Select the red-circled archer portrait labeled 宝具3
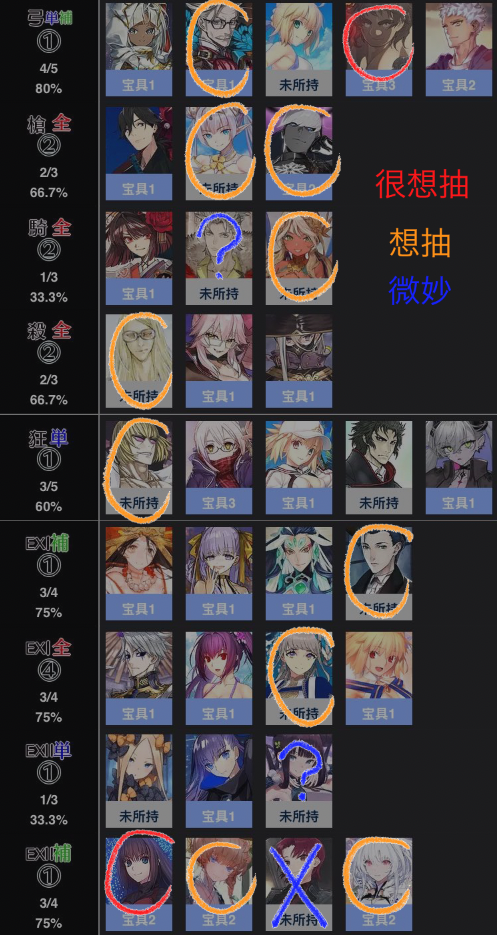This screenshot has width=497, height=935. click(378, 49)
